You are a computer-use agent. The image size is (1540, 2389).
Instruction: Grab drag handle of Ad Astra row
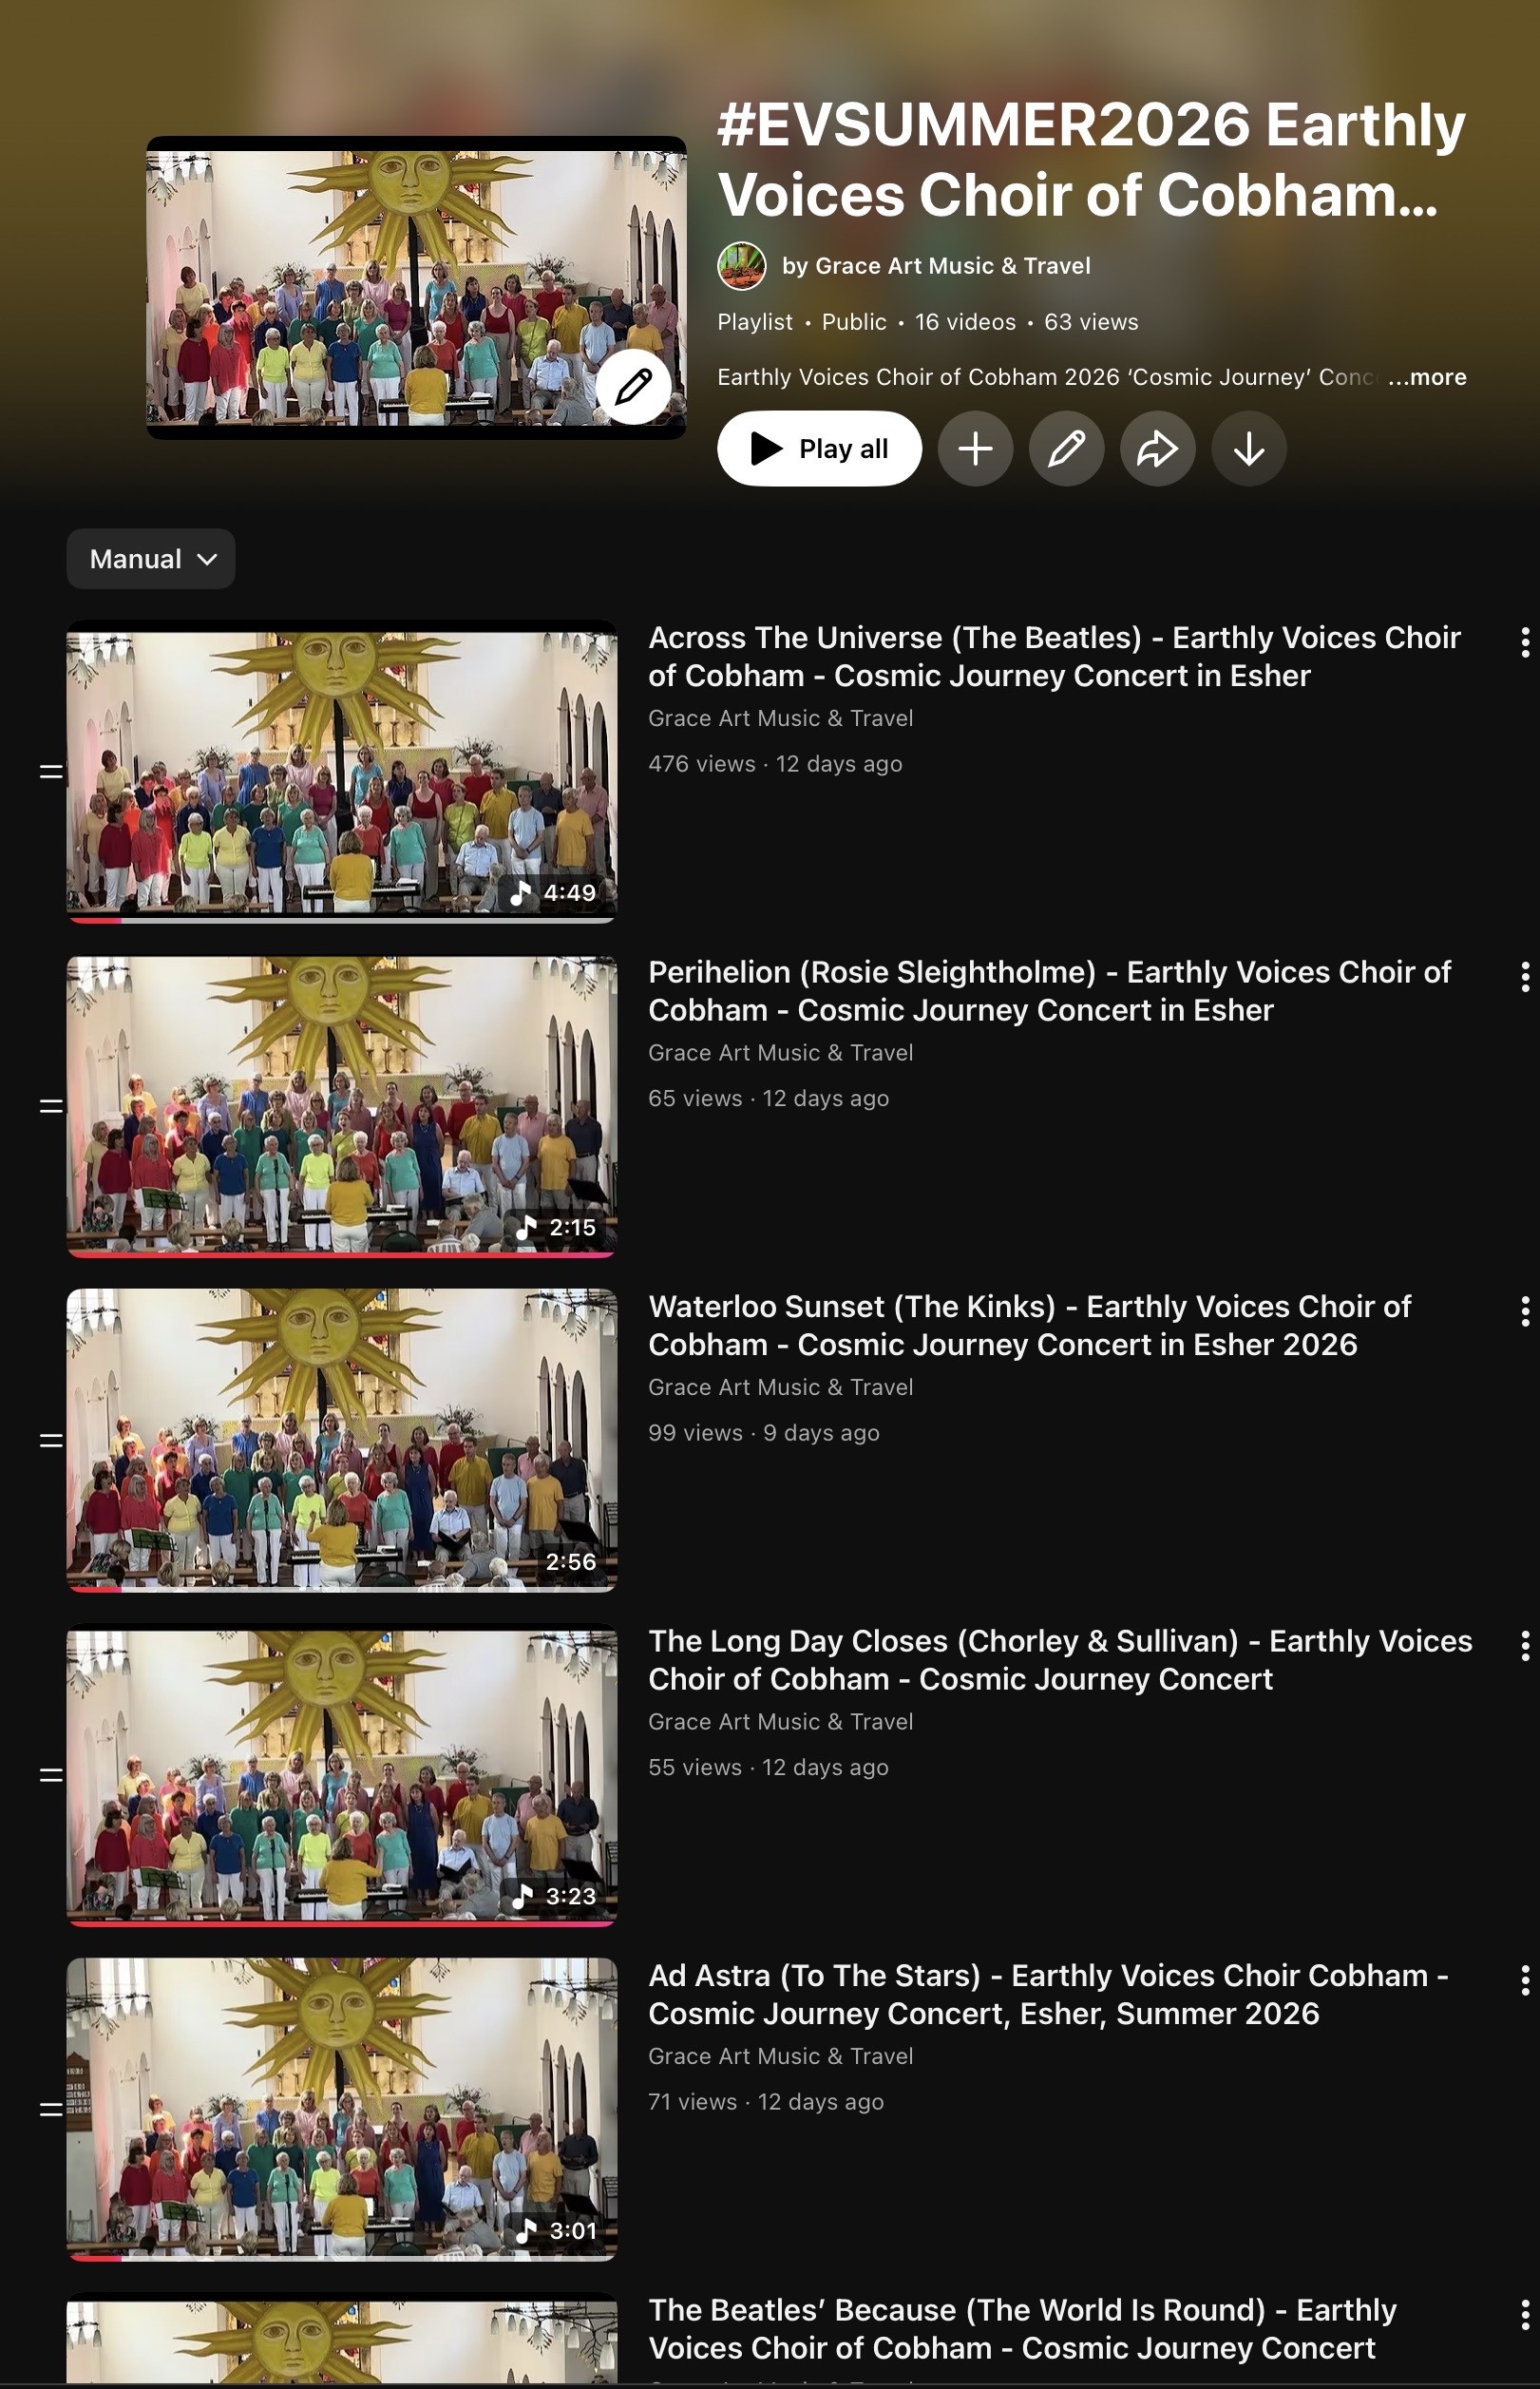point(51,2109)
